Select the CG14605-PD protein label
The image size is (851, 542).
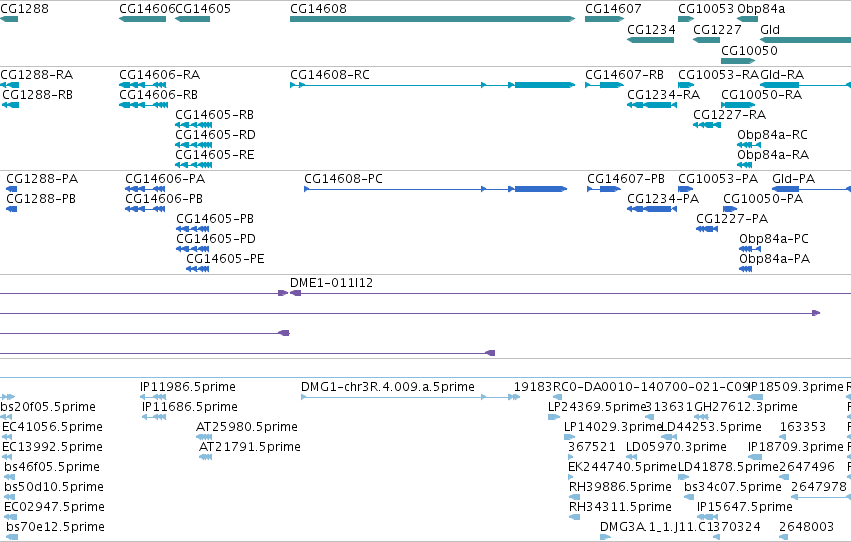pos(216,239)
